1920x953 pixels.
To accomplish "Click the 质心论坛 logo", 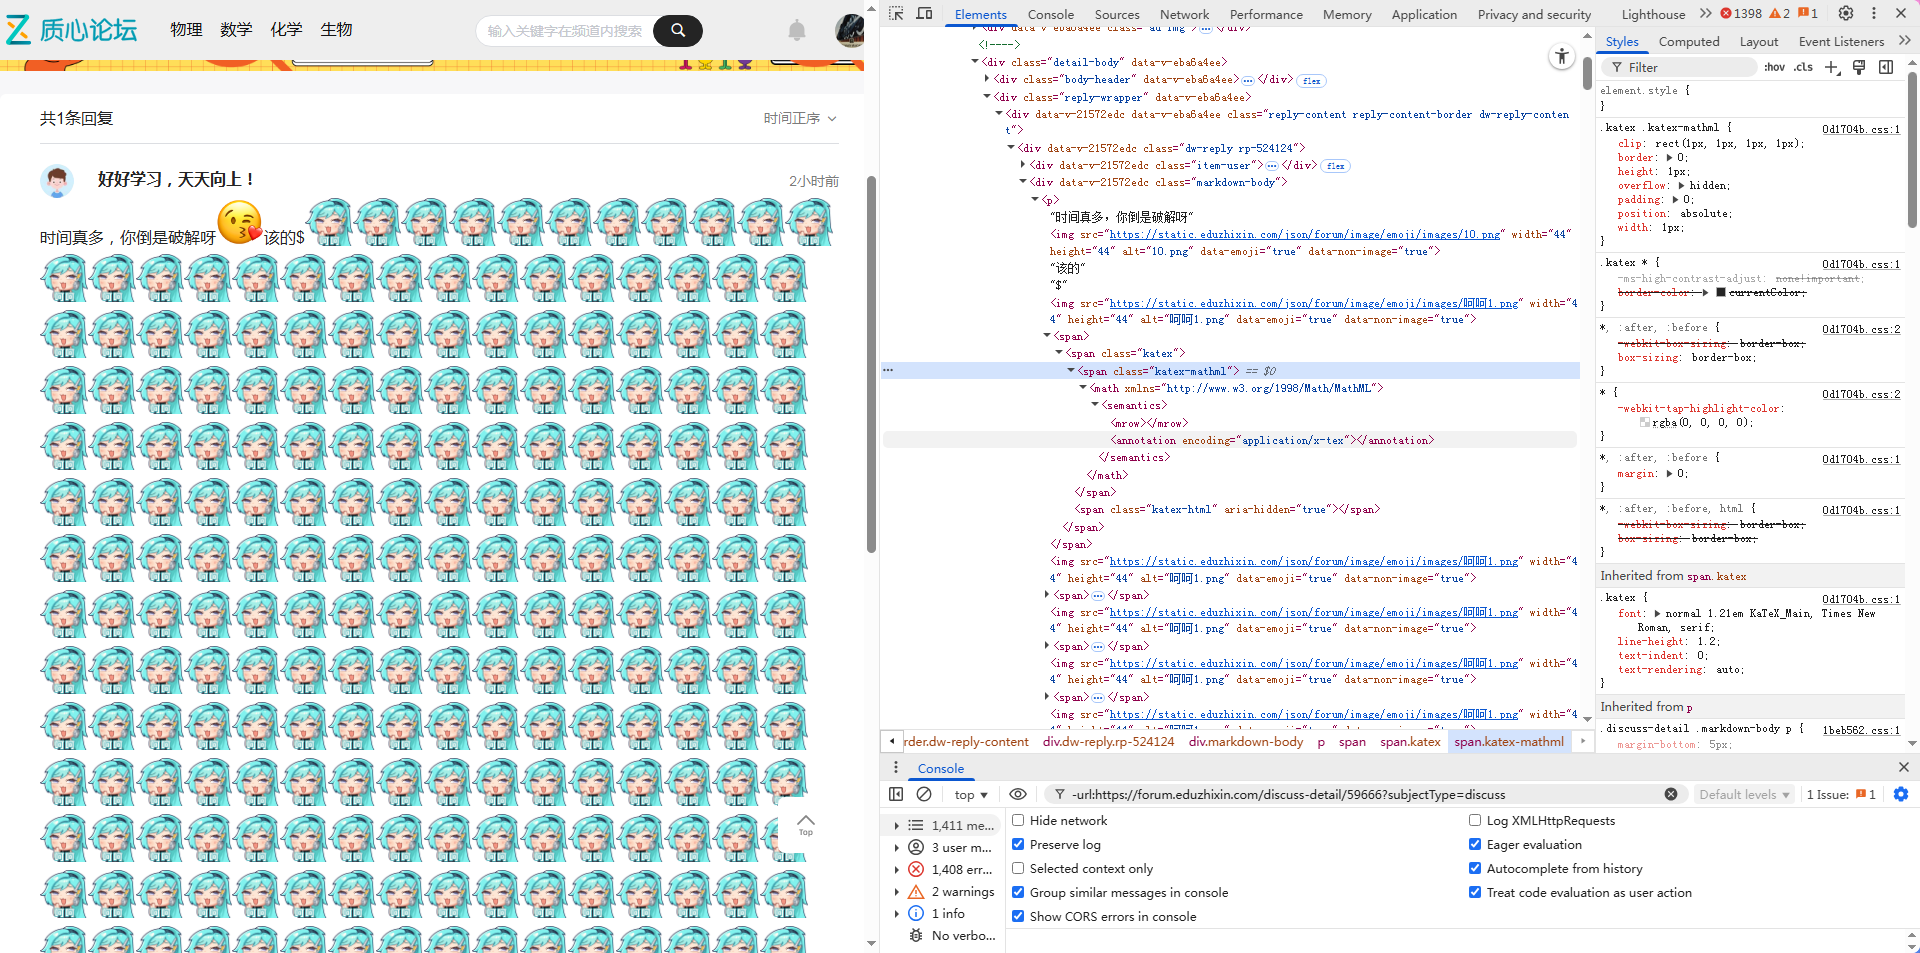I will (x=72, y=30).
